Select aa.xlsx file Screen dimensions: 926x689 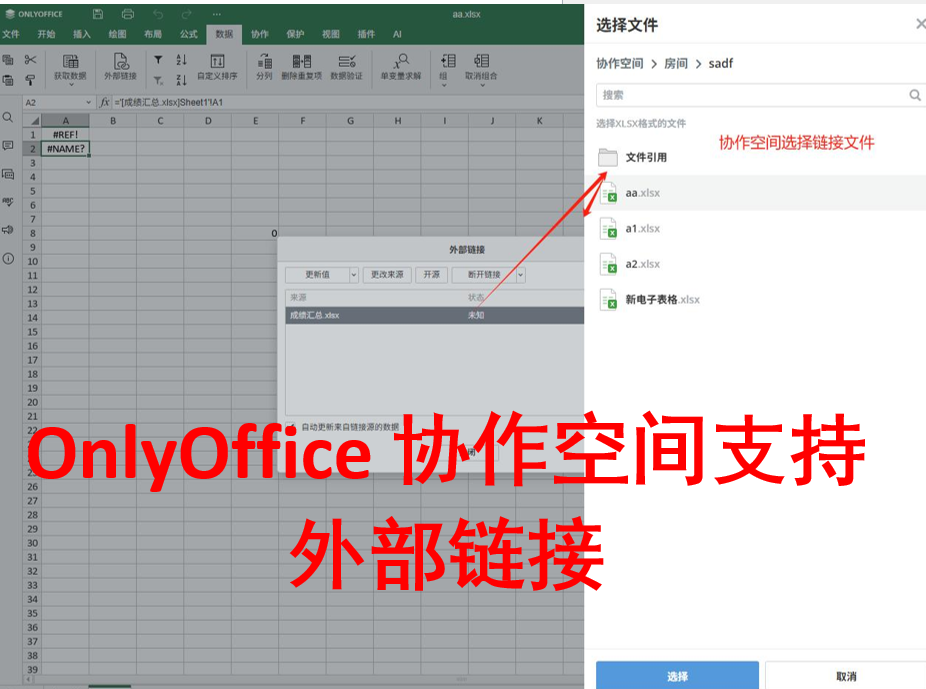pos(755,193)
